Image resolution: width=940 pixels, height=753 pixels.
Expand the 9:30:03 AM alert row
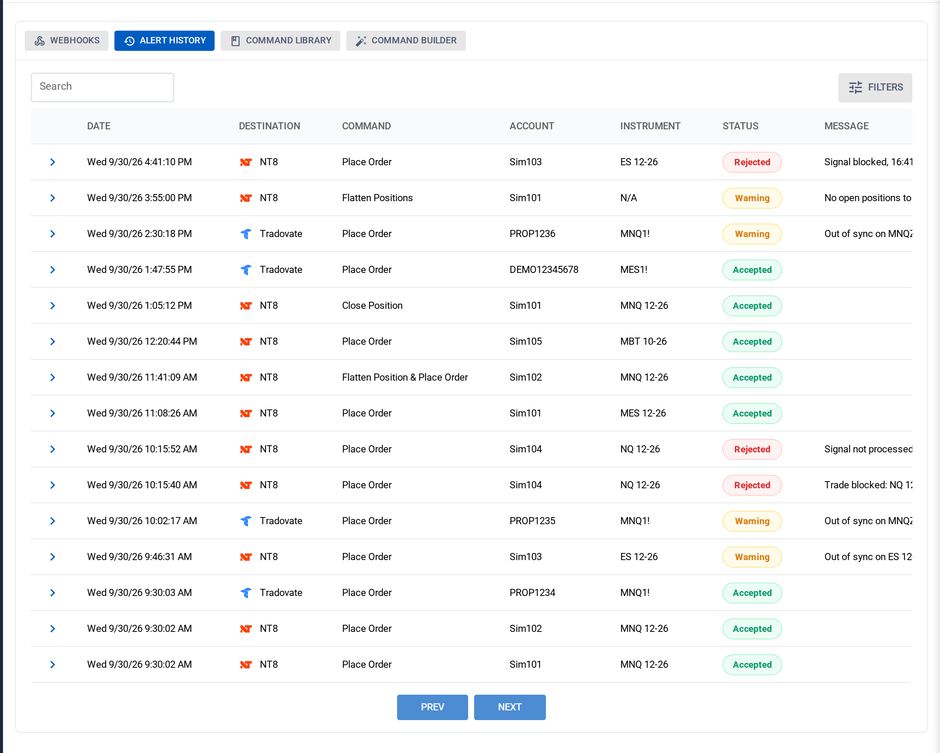point(53,593)
